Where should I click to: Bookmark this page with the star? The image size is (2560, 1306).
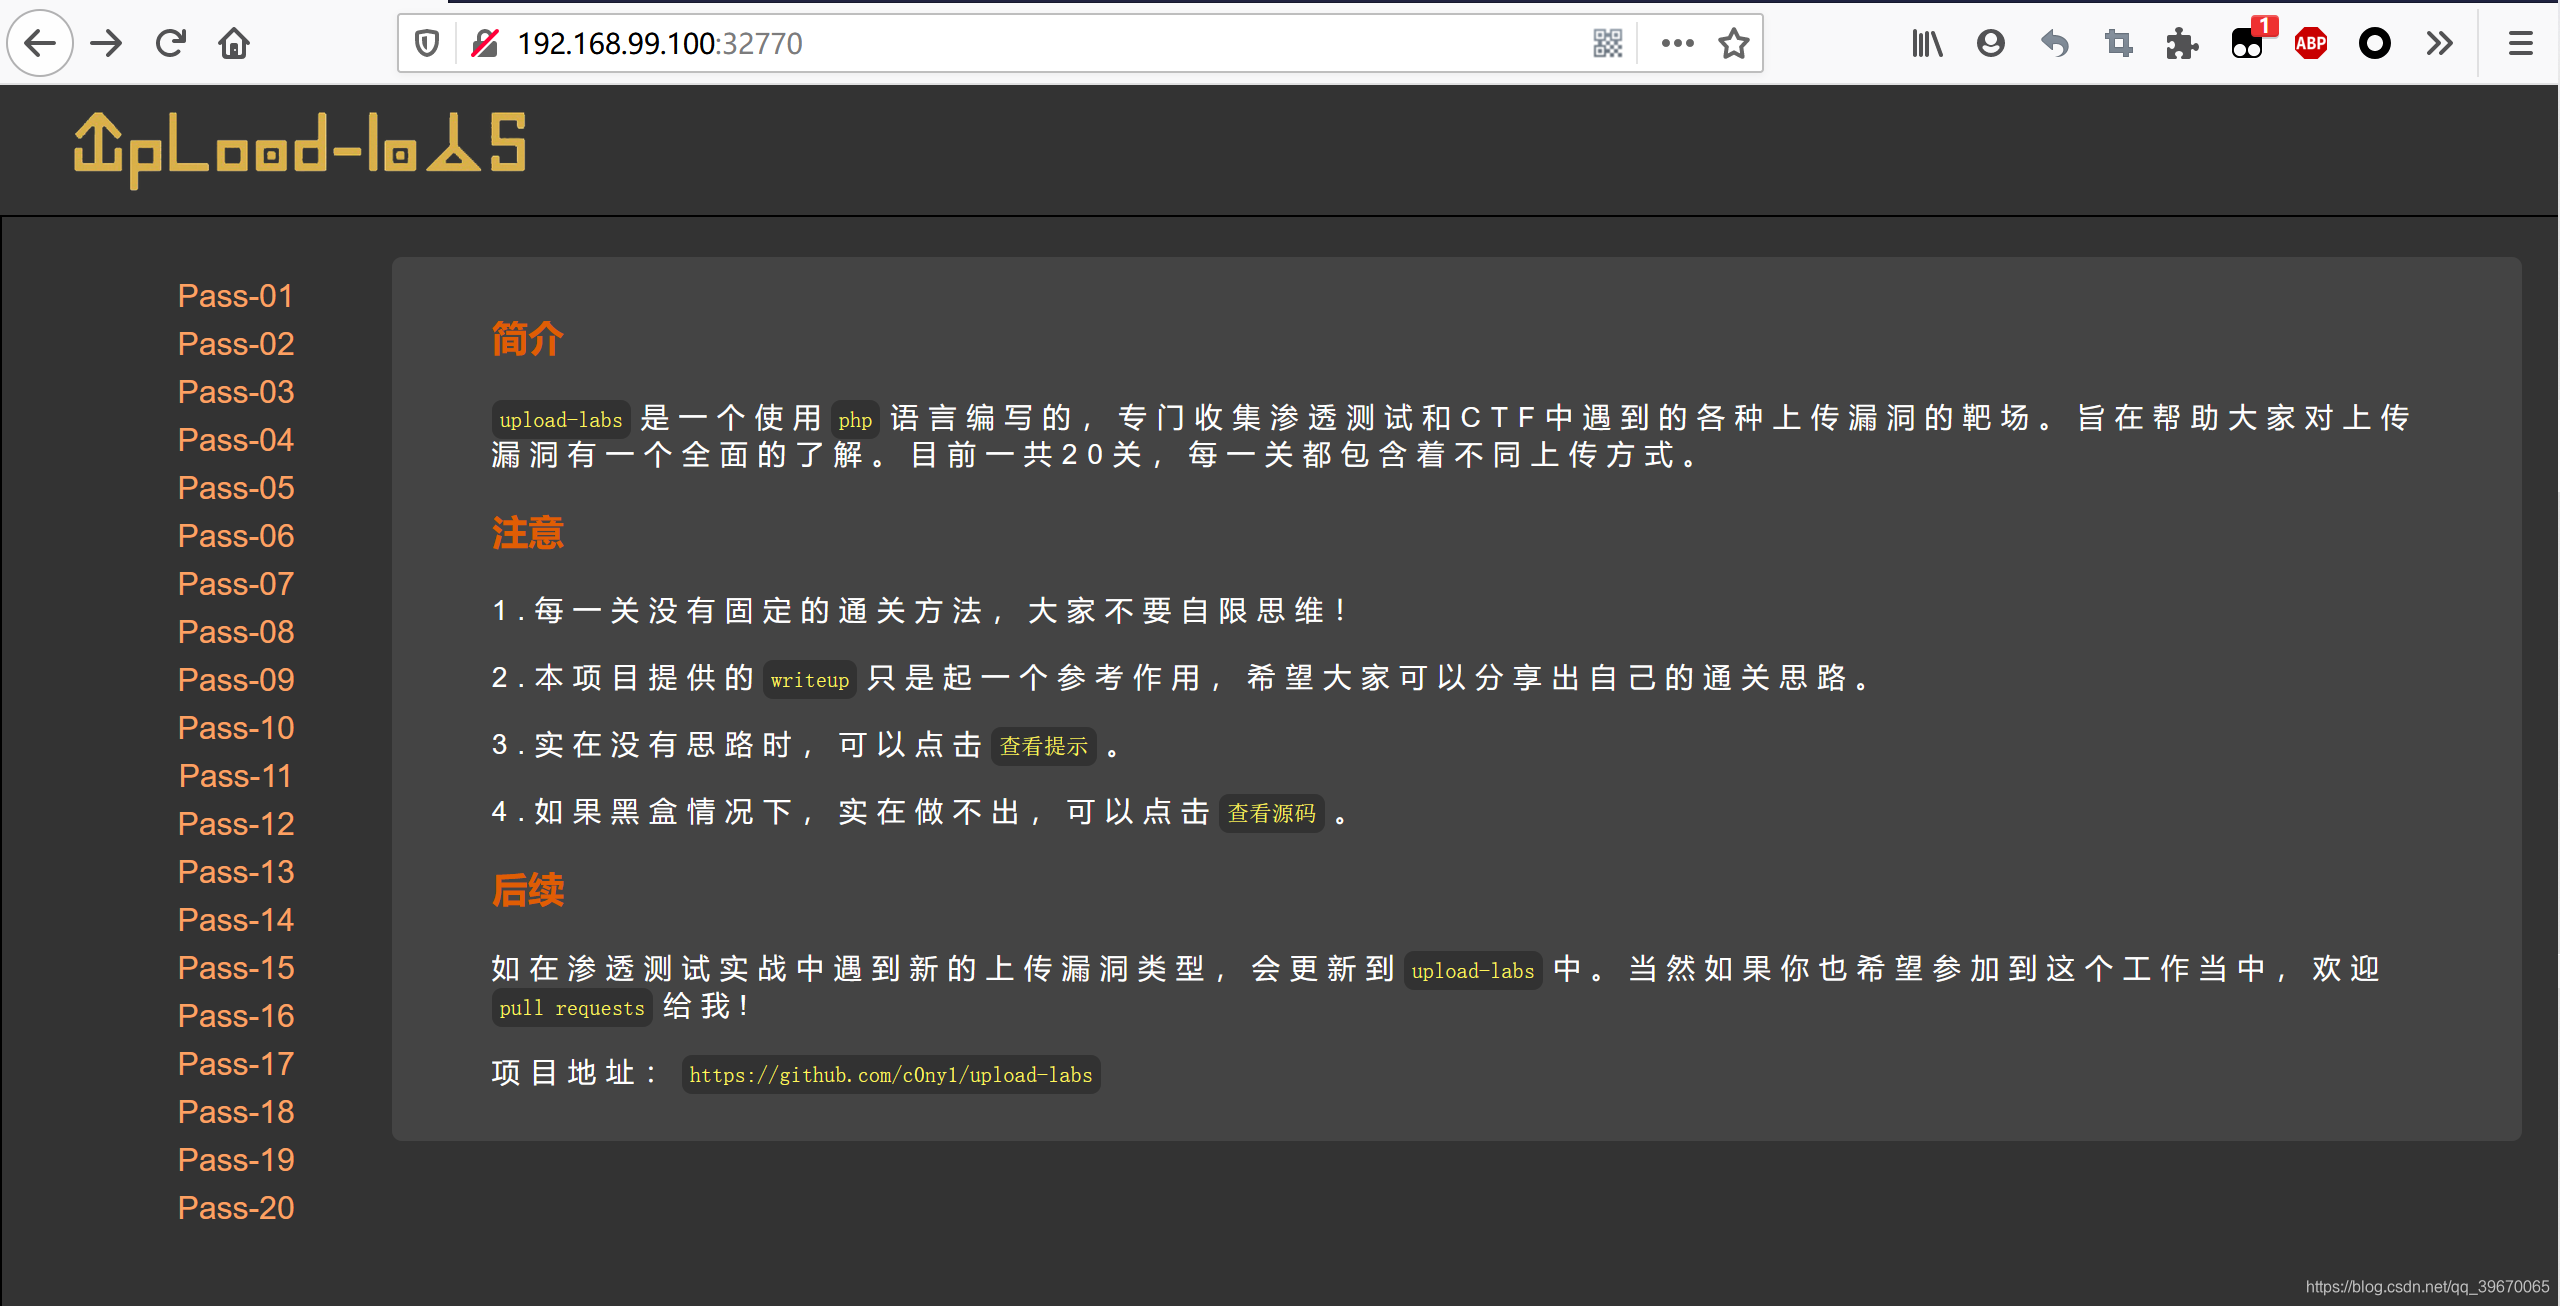tap(1733, 43)
